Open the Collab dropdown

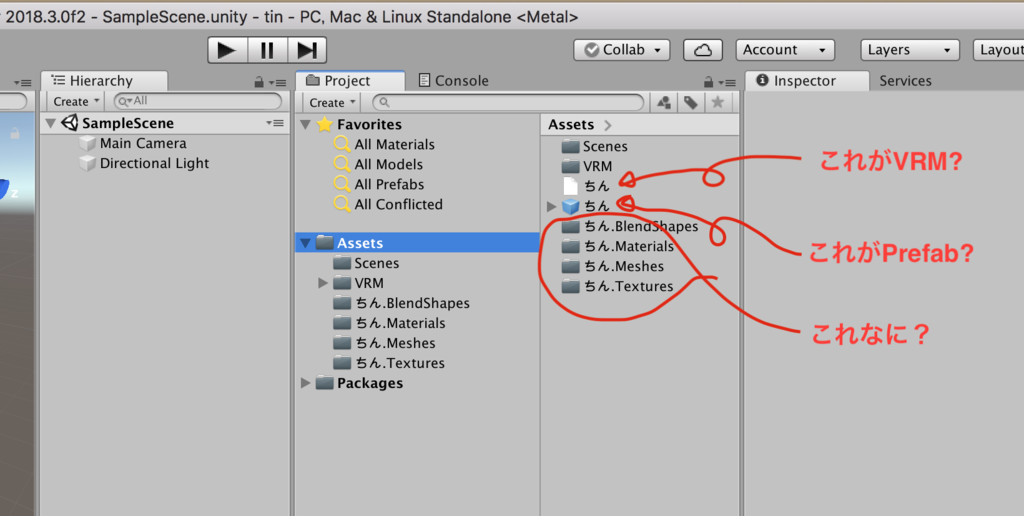(x=622, y=50)
